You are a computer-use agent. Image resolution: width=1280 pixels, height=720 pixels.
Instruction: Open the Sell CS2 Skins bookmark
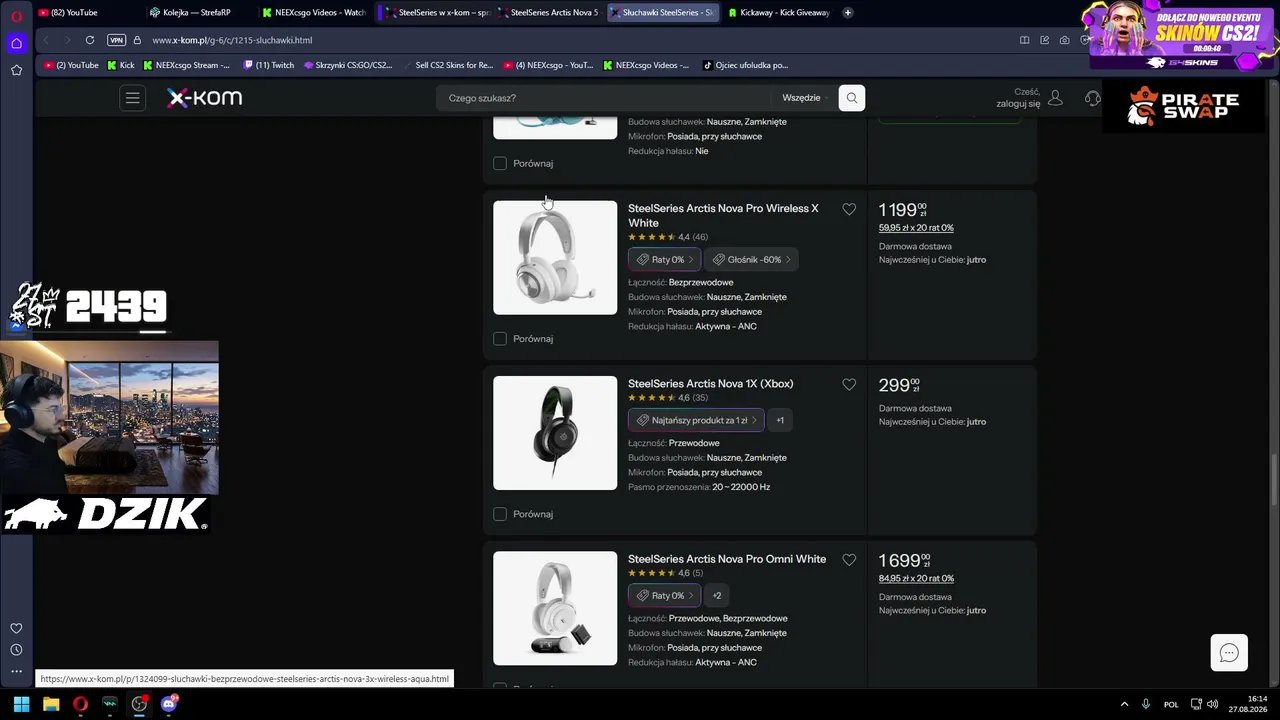pyautogui.click(x=448, y=65)
